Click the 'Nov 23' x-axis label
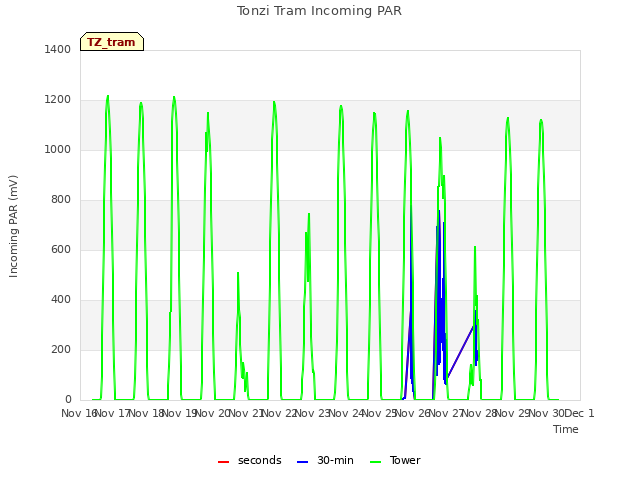 pos(312,413)
